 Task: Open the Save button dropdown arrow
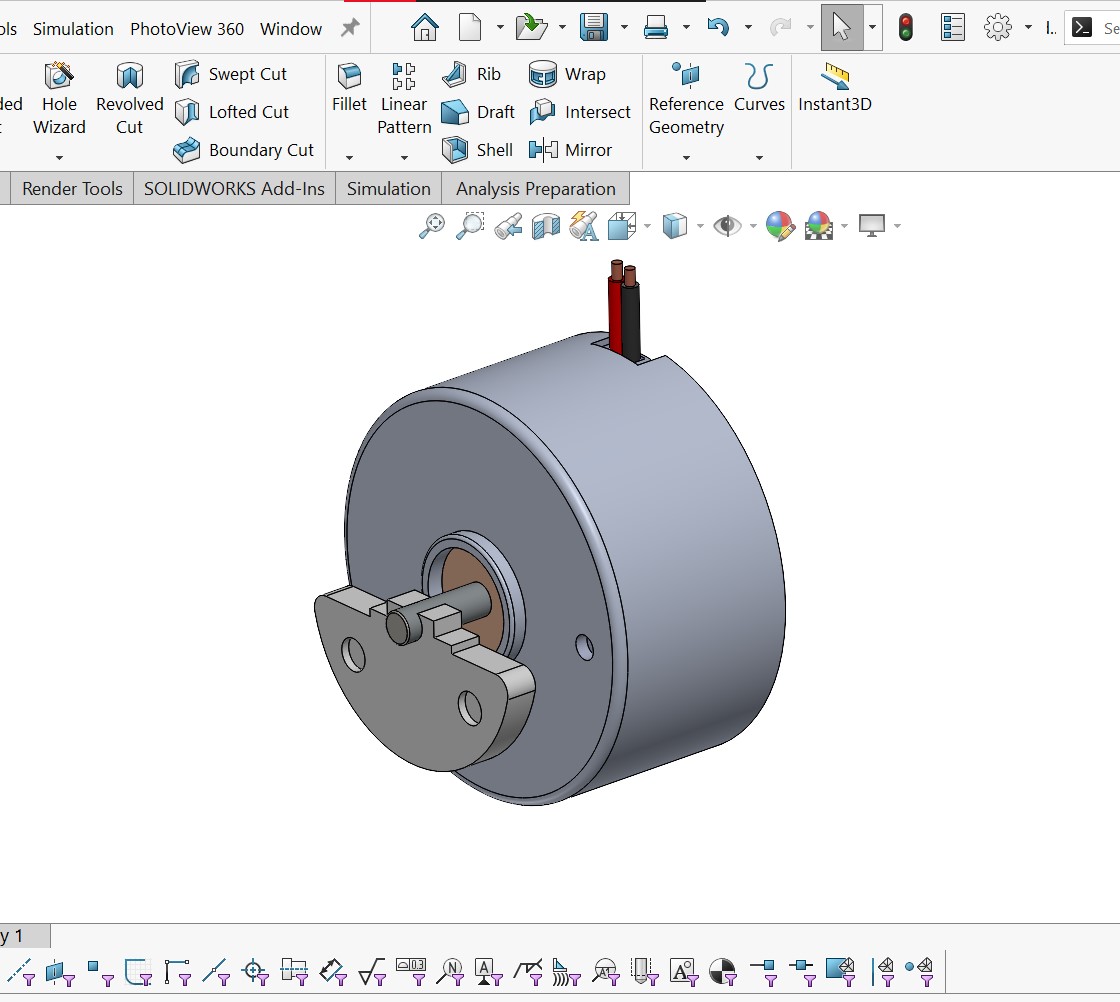(x=624, y=28)
